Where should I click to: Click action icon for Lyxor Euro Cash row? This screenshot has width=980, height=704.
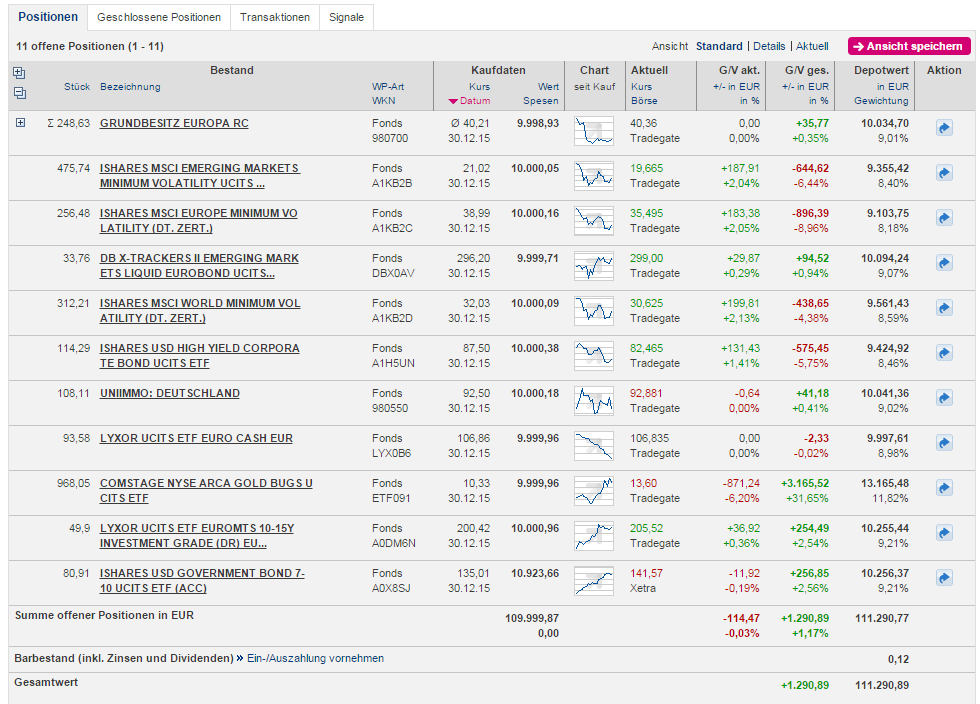click(944, 443)
